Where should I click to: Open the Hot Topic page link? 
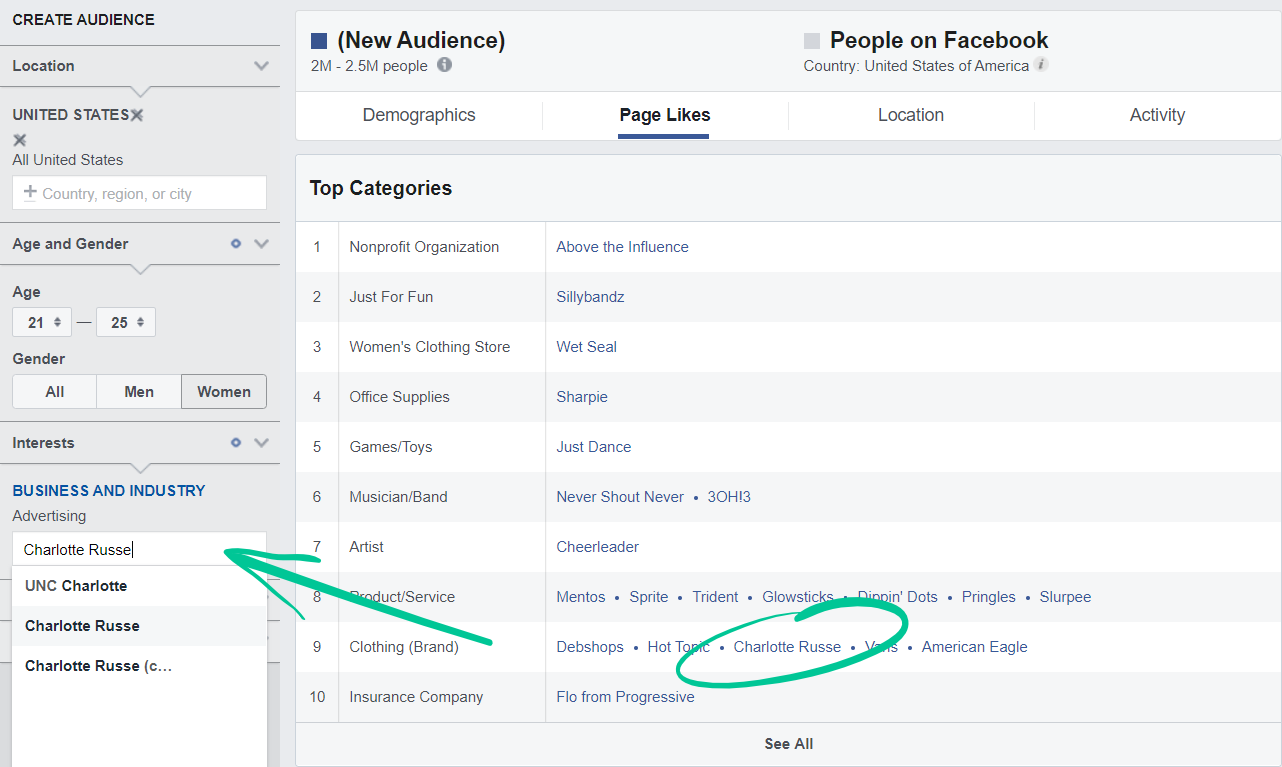point(679,647)
